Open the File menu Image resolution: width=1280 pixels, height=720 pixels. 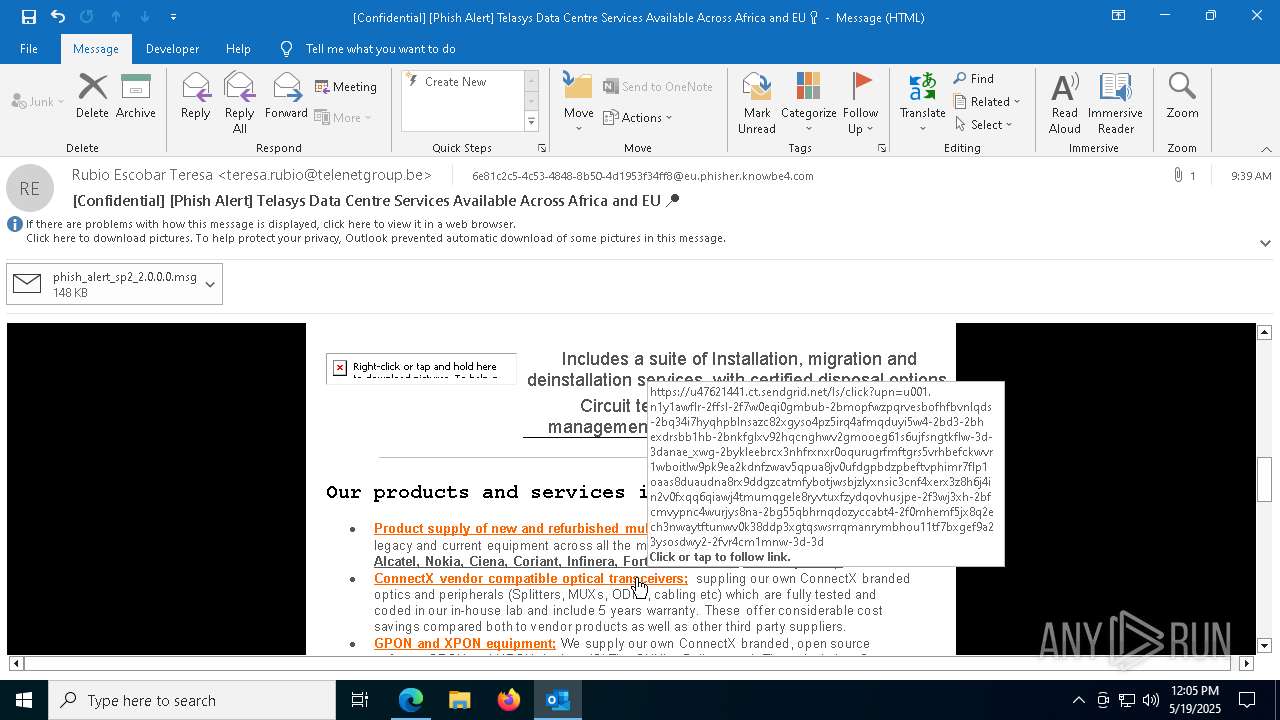coord(29,49)
